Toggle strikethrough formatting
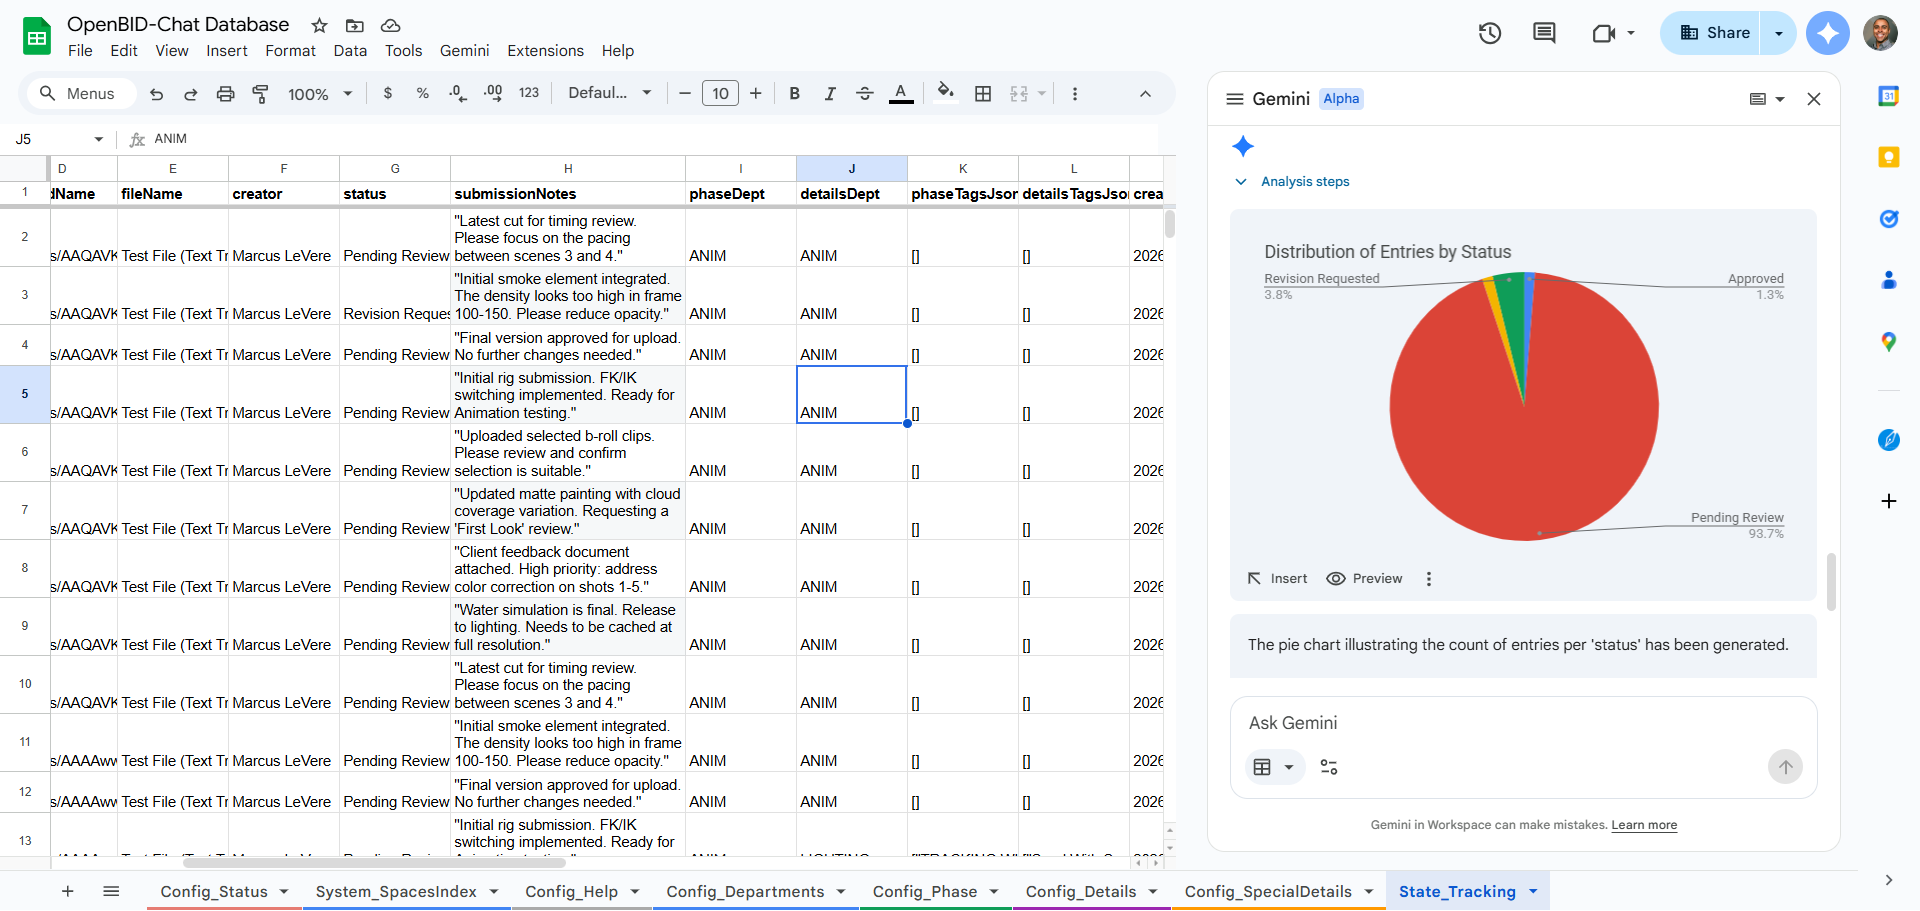This screenshot has width=1920, height=911. [x=865, y=93]
